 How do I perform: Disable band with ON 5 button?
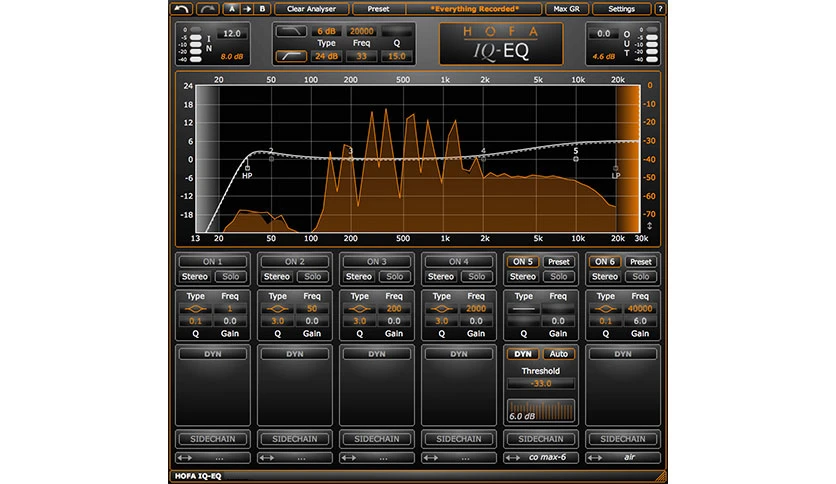point(523,262)
